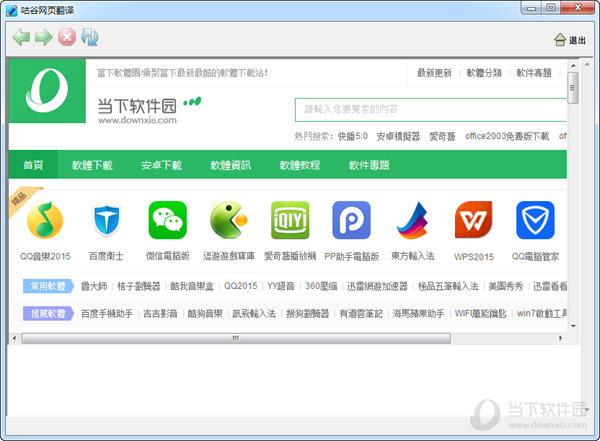This screenshot has width=600, height=441.
Task: Click hot search link 安卓模擬器
Action: click(398, 136)
